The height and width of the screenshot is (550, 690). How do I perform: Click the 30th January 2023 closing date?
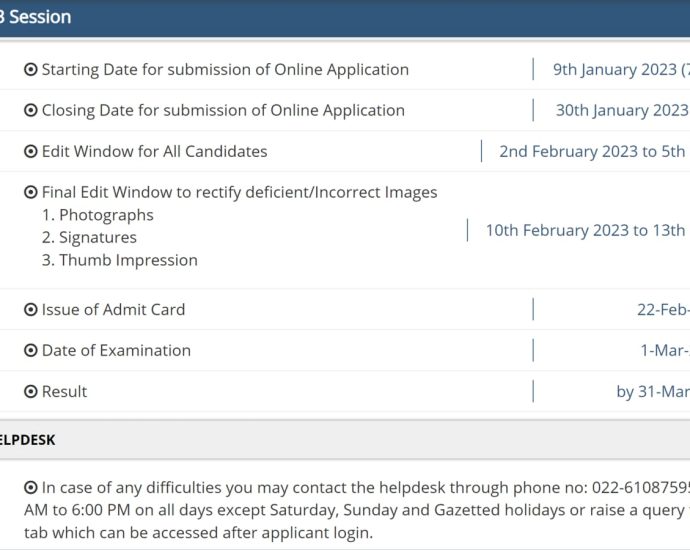(621, 111)
